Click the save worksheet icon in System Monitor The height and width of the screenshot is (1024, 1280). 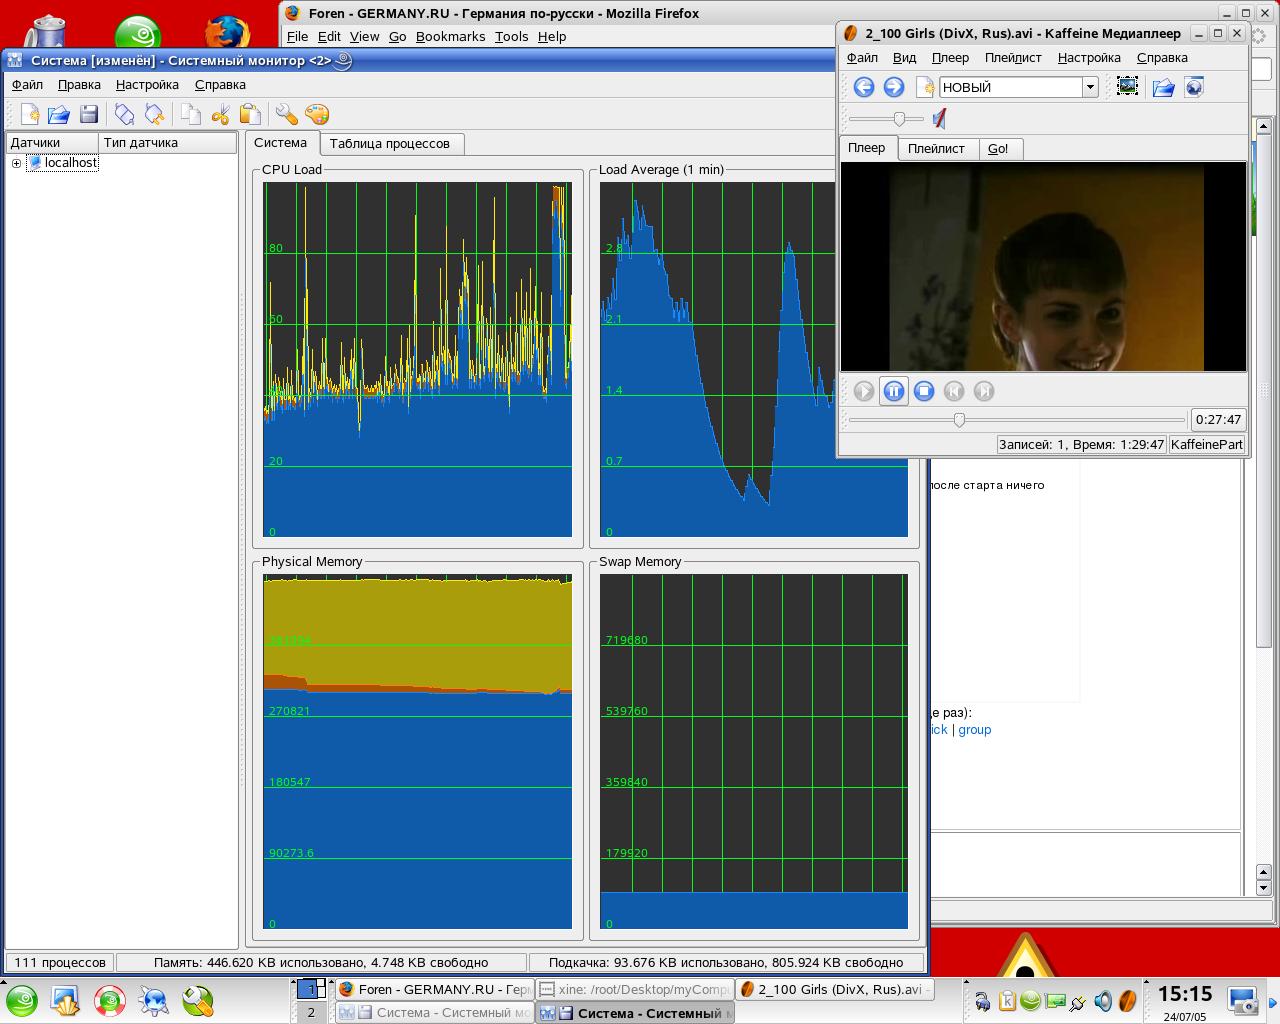coord(89,114)
